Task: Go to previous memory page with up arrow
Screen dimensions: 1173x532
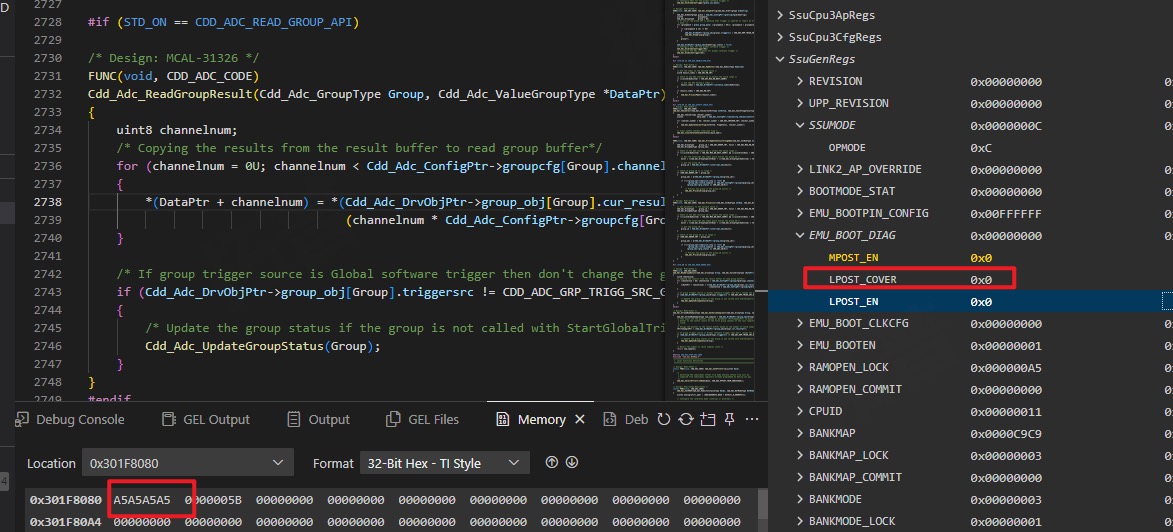Action: [552, 462]
